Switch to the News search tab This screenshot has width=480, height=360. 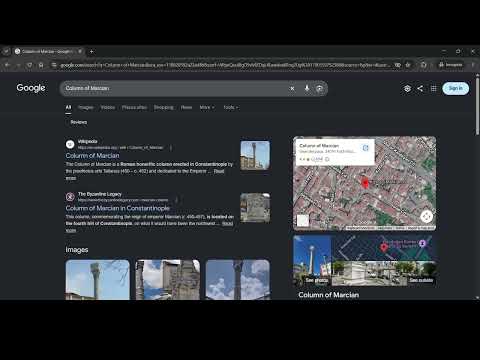186,107
